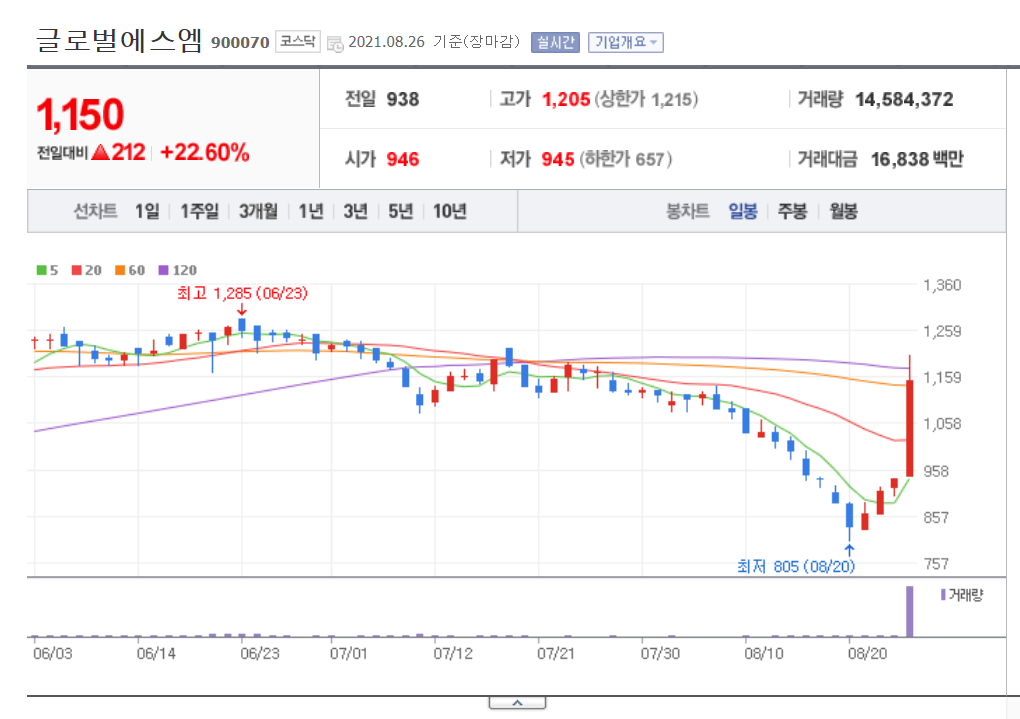The image size is (1020, 719).
Task: Click the calendar icon beside 2021.08.26
Action: click(x=335, y=44)
